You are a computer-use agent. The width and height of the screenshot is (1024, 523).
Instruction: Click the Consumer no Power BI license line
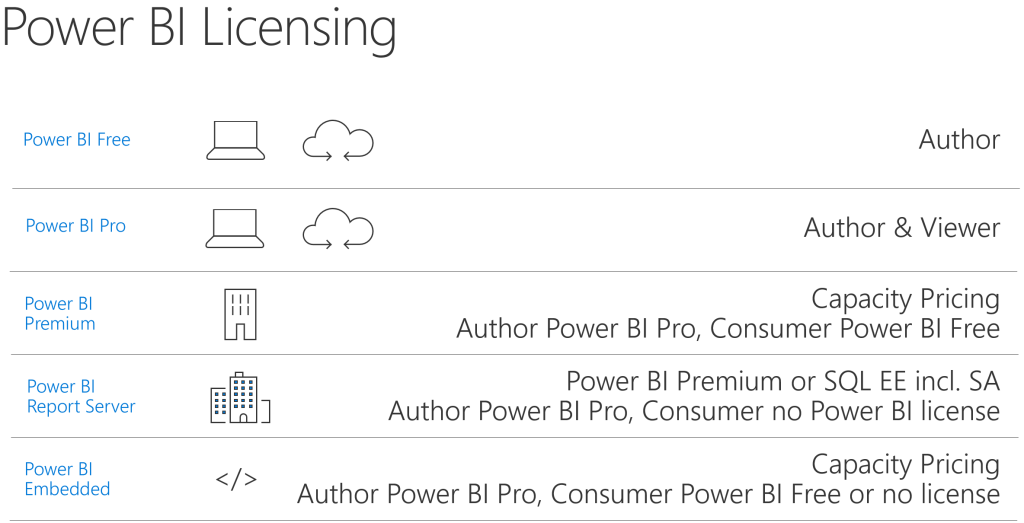tap(694, 411)
